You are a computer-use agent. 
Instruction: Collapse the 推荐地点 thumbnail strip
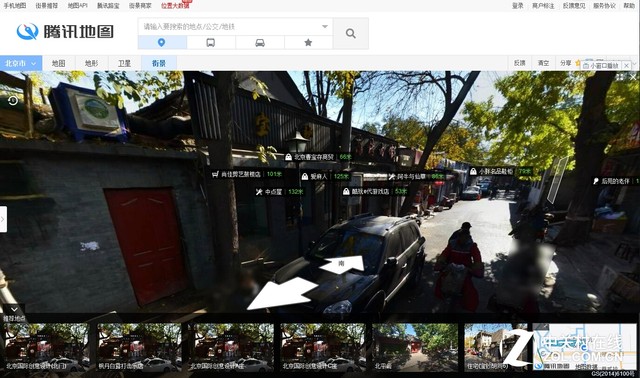(x=14, y=309)
